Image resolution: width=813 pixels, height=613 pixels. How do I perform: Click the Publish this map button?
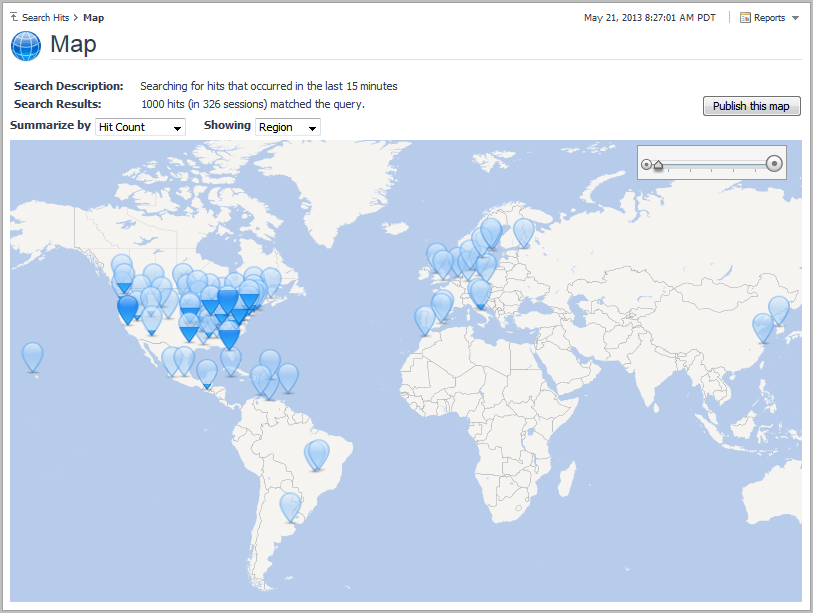[751, 106]
